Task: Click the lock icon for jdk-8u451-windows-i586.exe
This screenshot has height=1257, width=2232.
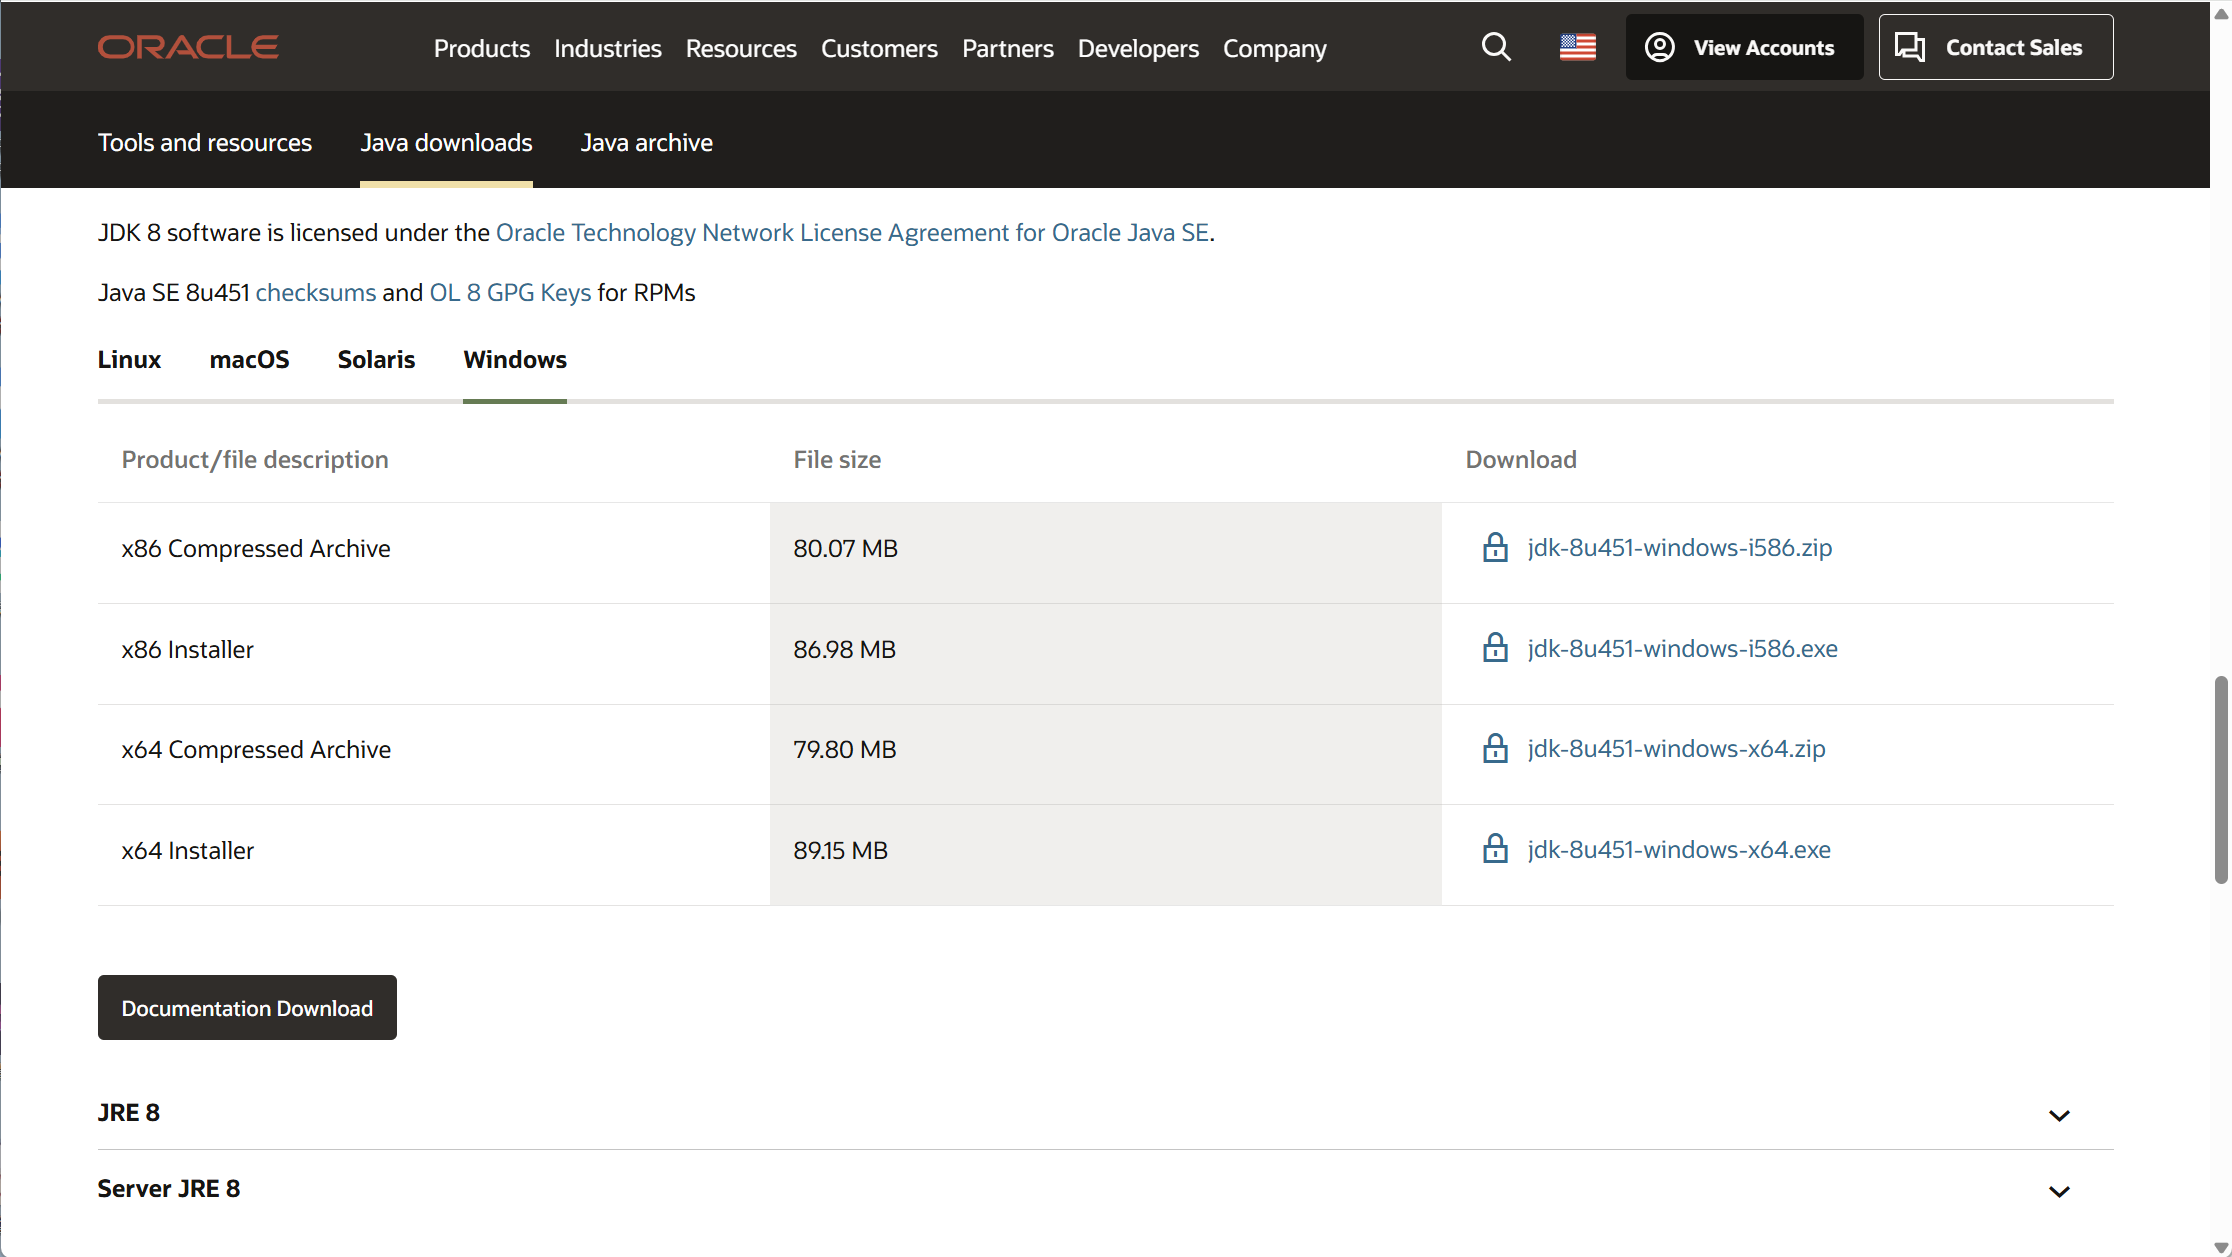Action: (1495, 648)
